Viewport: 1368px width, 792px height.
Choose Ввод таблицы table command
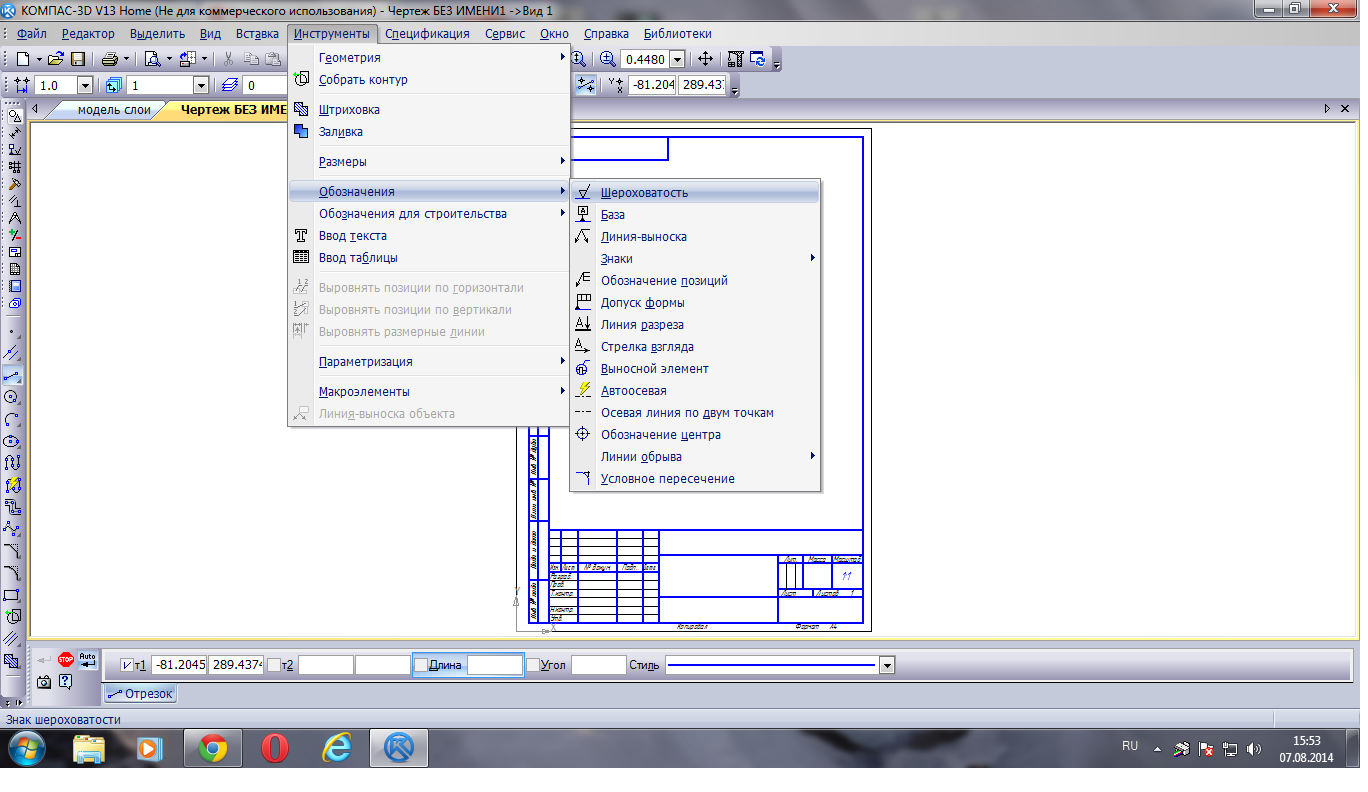[429, 258]
